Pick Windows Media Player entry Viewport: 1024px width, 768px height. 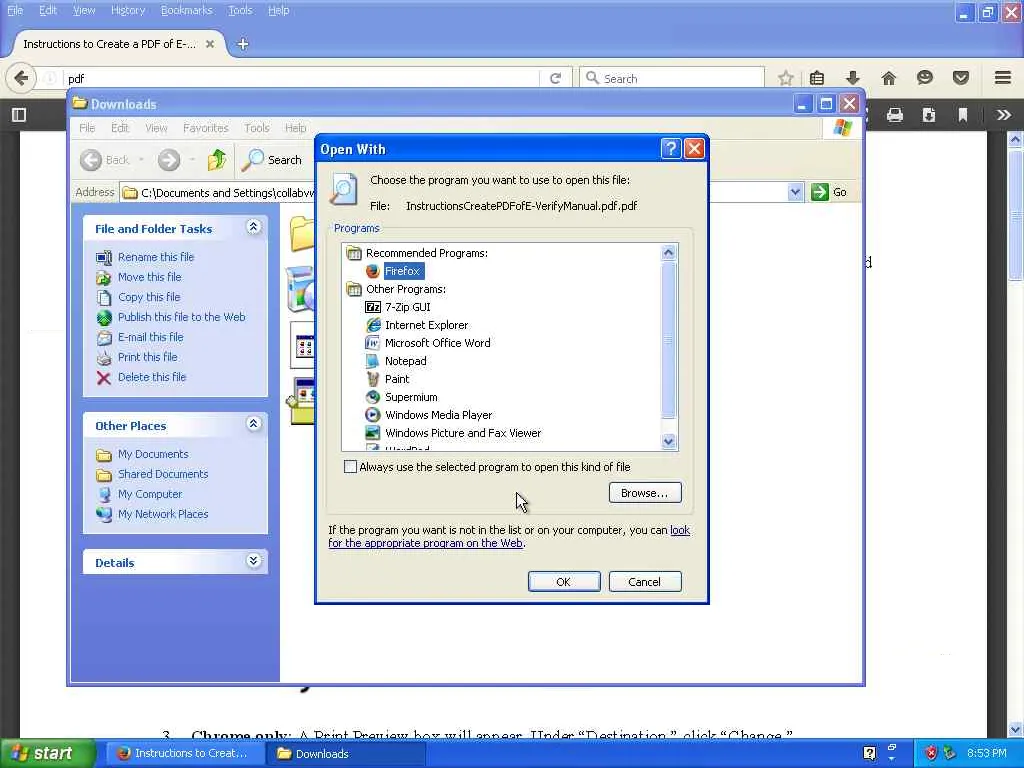438,415
